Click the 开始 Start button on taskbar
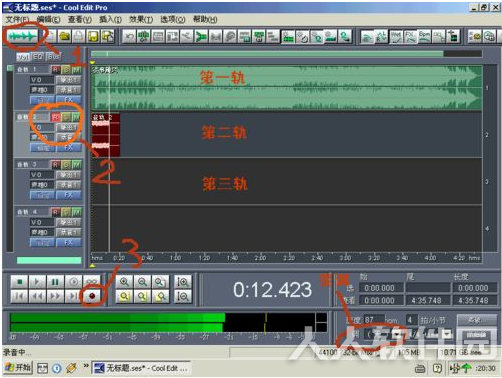The image size is (502, 378). [x=18, y=368]
